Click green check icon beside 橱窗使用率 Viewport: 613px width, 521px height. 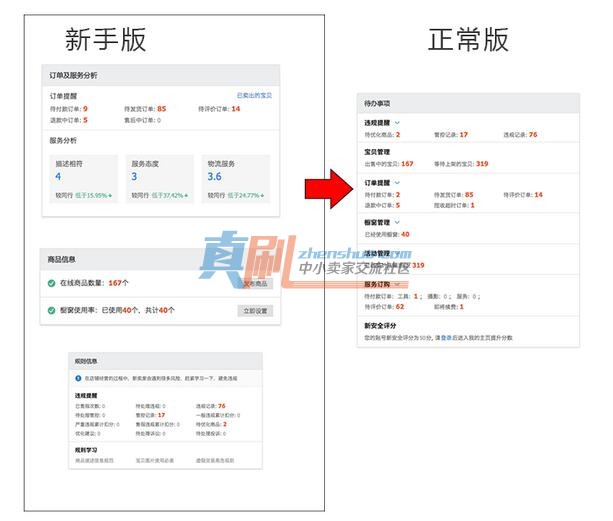51,311
